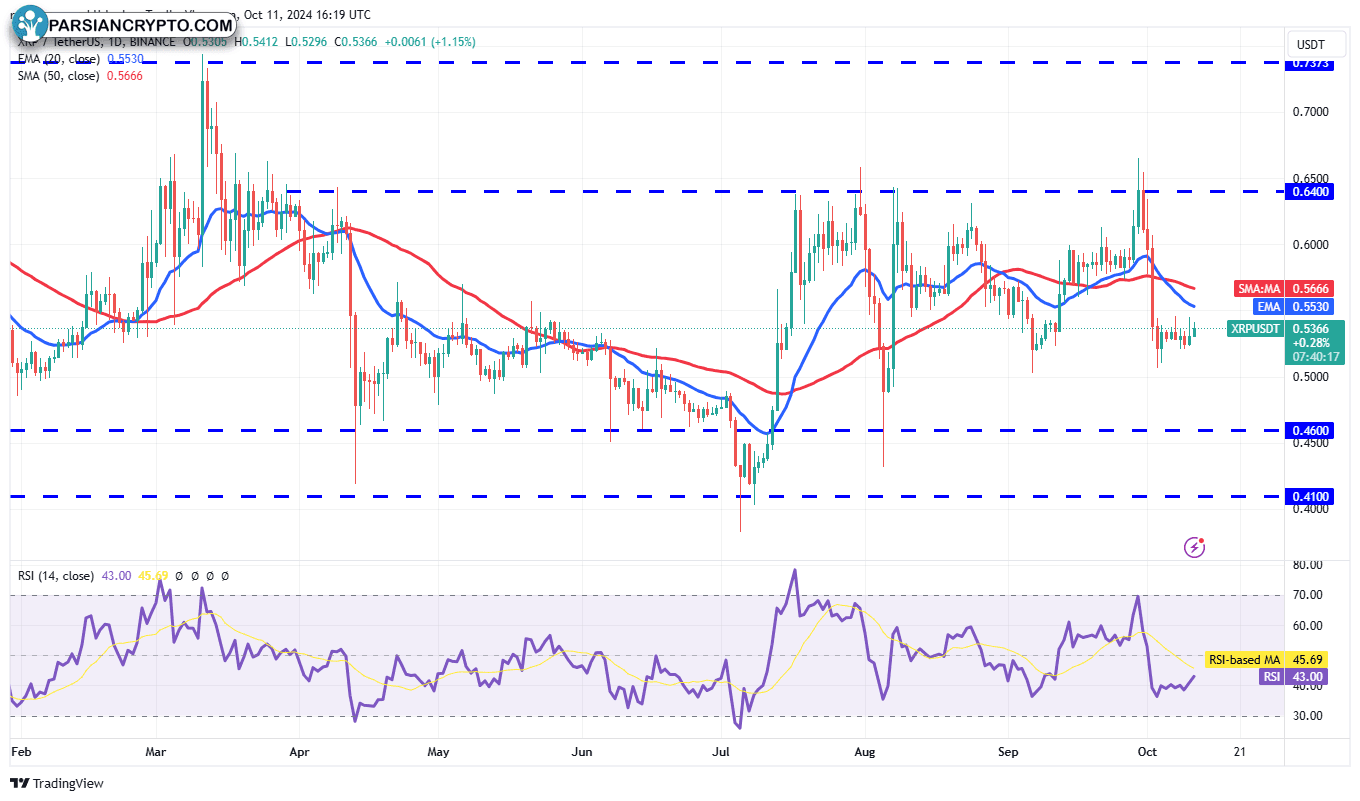This screenshot has width=1360, height=801.
Task: Click the Sep label on time axis
Action: 1008,751
